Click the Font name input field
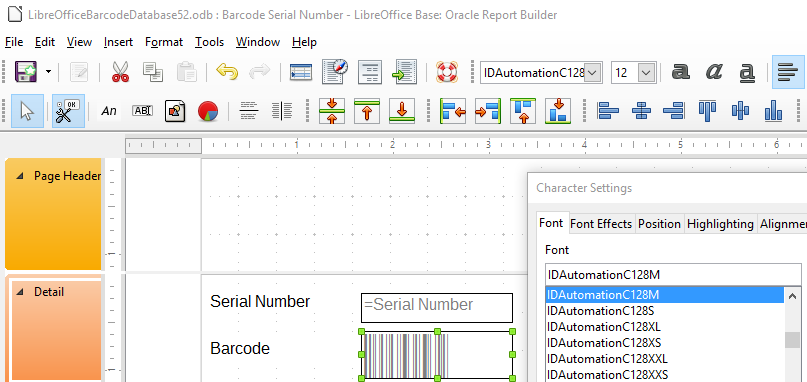This screenshot has height=382, width=807. click(673, 275)
